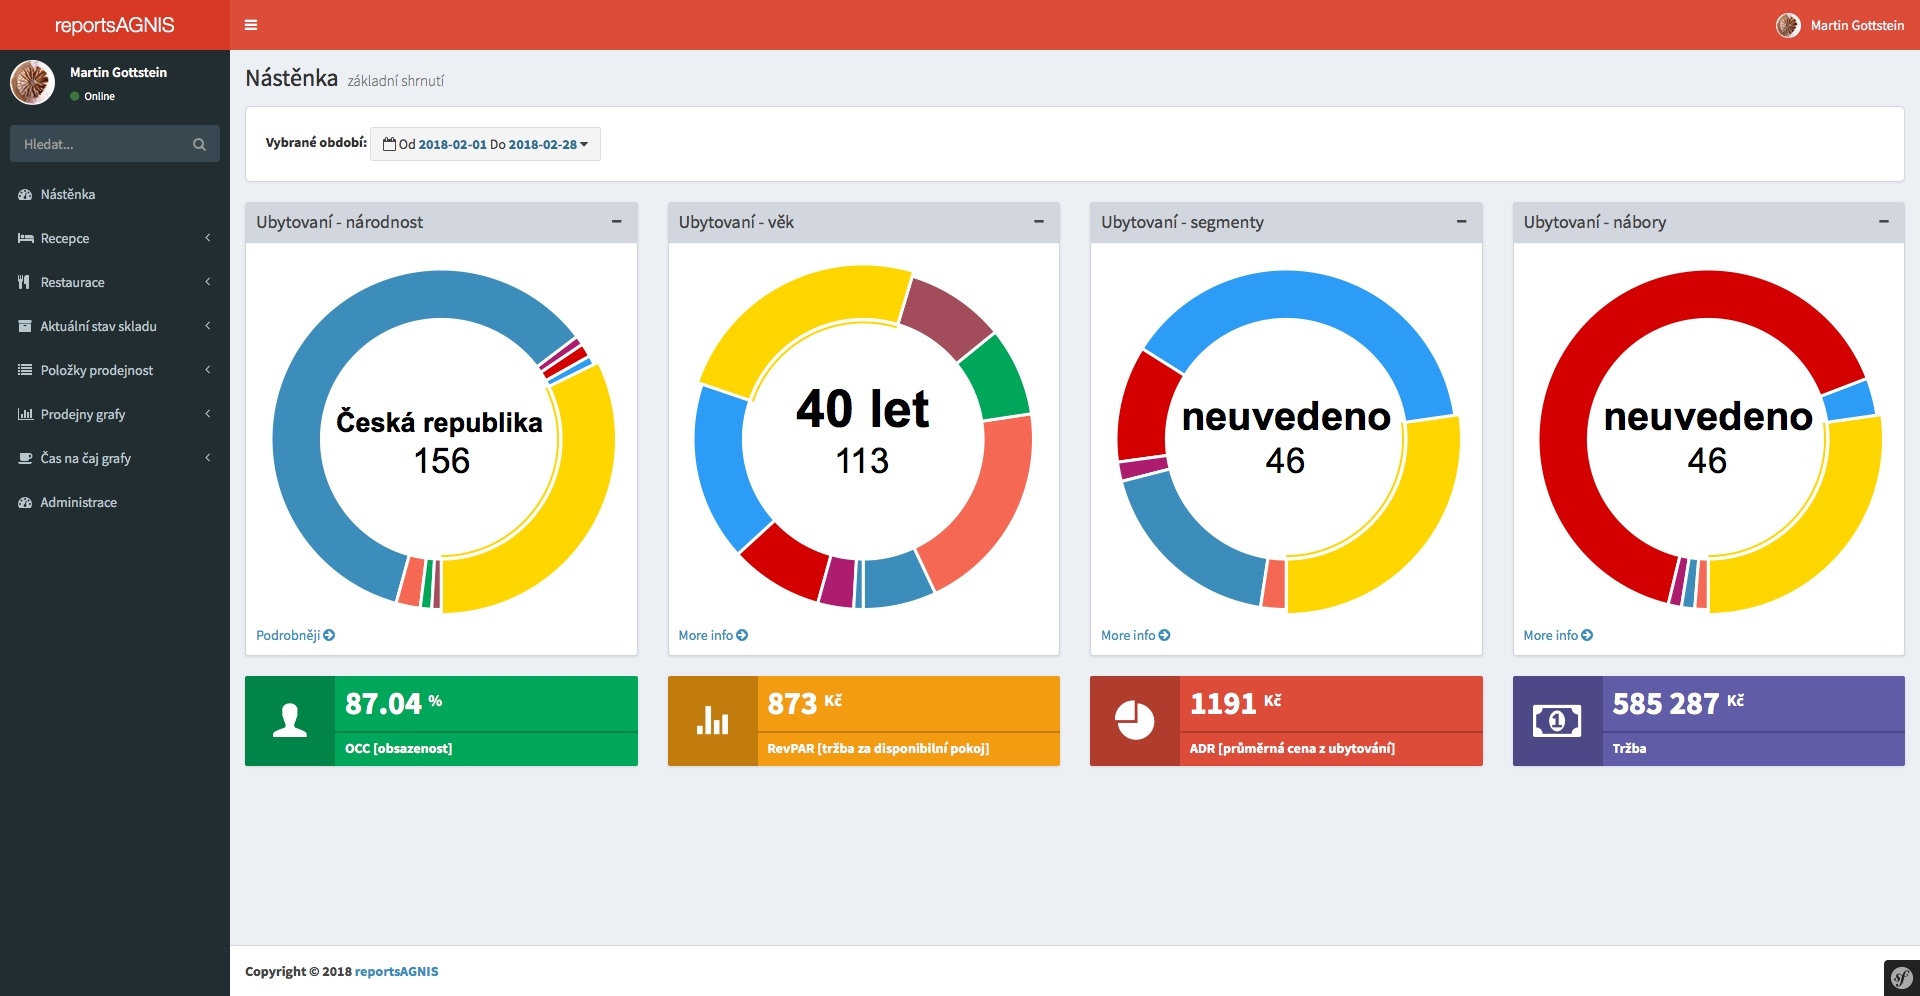Click the Symfony debug icon in the bottom corner
Screen dimensions: 1920x996
click(1901, 977)
